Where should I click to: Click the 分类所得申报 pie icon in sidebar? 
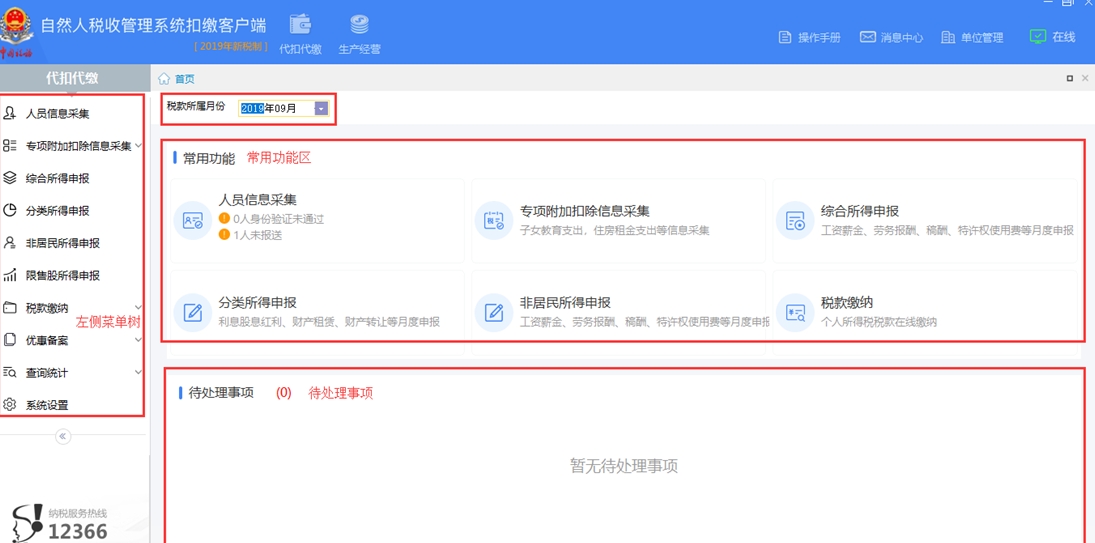[10, 210]
